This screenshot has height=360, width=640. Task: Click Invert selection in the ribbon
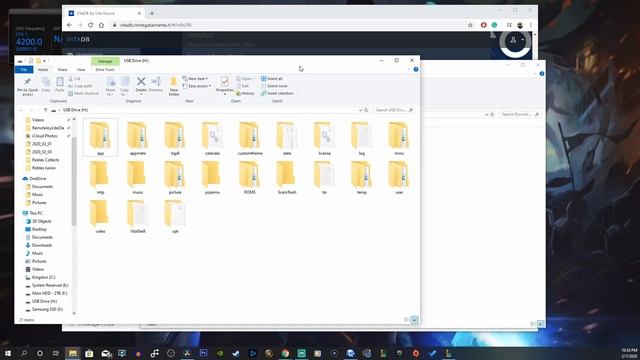[x=277, y=93]
